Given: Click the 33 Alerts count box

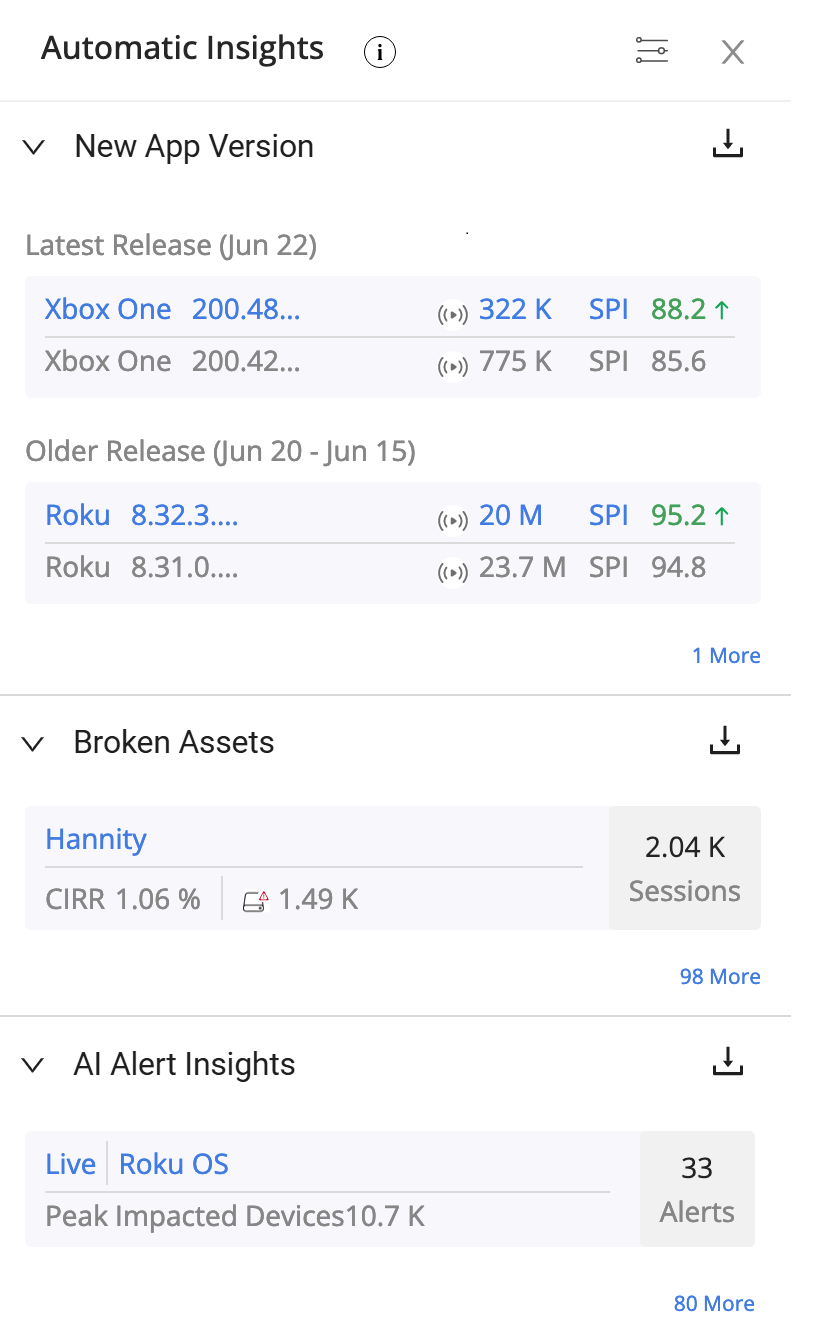Looking at the screenshot, I should [697, 1189].
